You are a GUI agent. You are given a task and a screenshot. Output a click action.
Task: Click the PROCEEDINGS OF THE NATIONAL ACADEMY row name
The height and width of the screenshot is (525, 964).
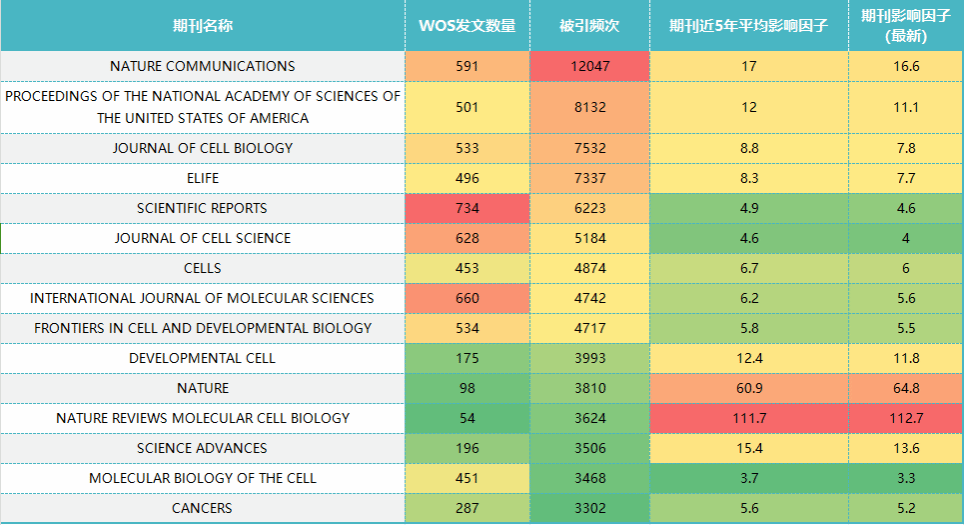point(202,107)
